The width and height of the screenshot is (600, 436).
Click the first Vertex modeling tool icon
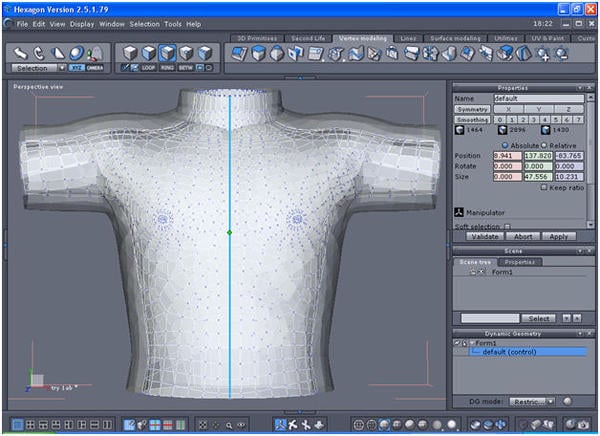(239, 52)
